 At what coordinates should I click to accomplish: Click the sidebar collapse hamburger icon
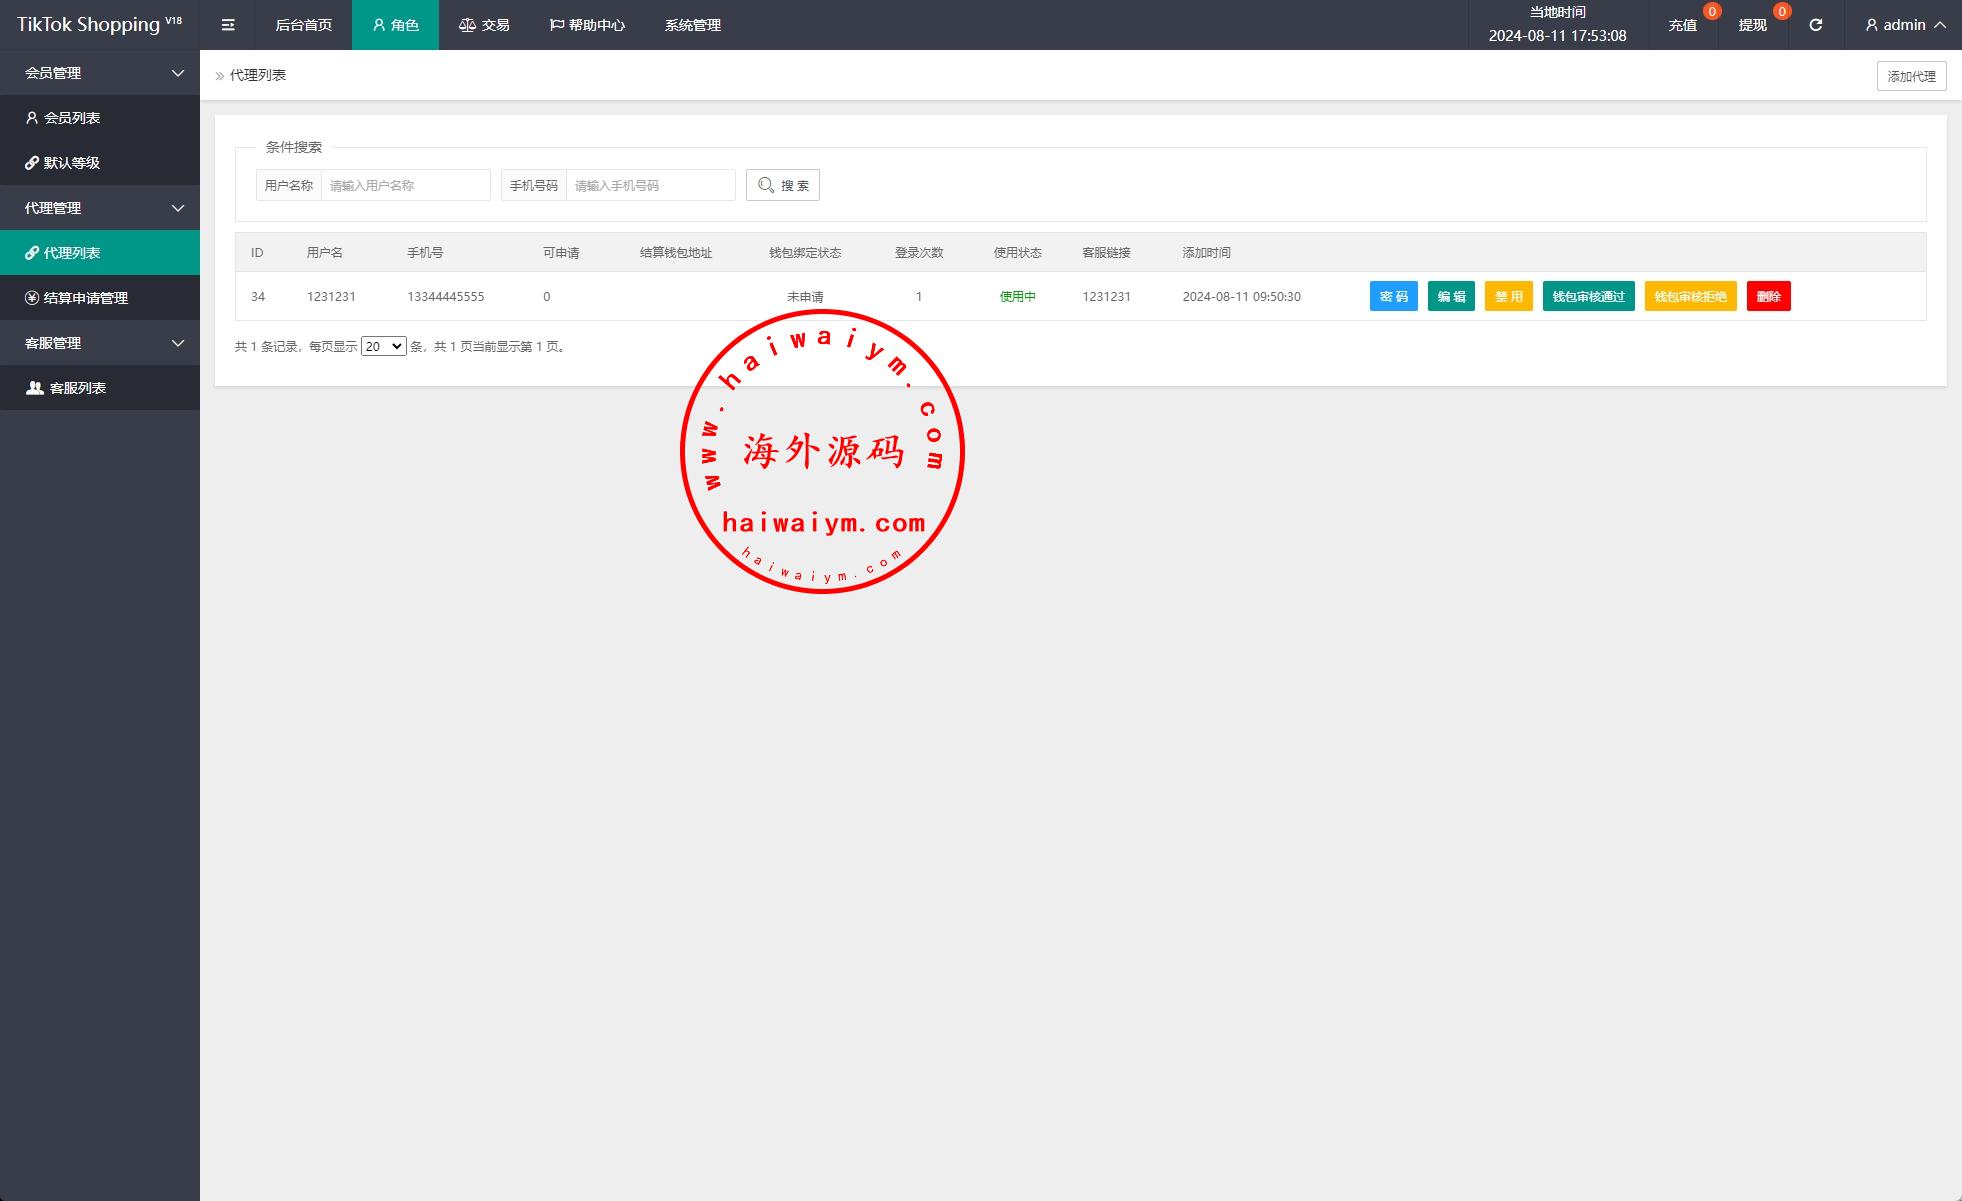pos(228,25)
